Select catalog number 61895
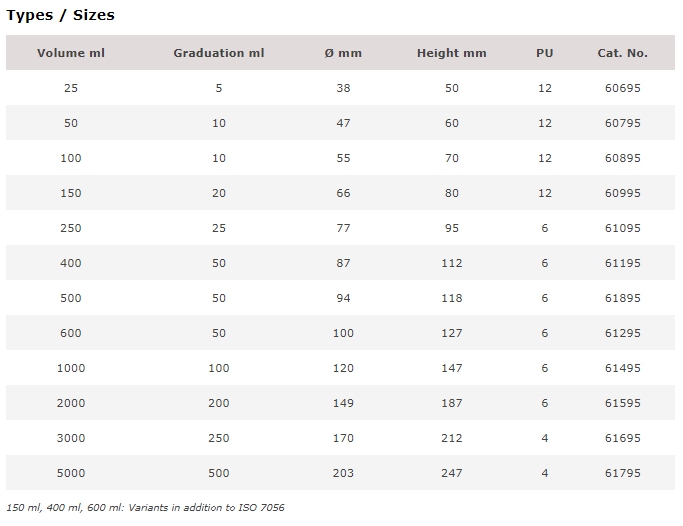Screen dimensions: 683x526 (x=622, y=298)
